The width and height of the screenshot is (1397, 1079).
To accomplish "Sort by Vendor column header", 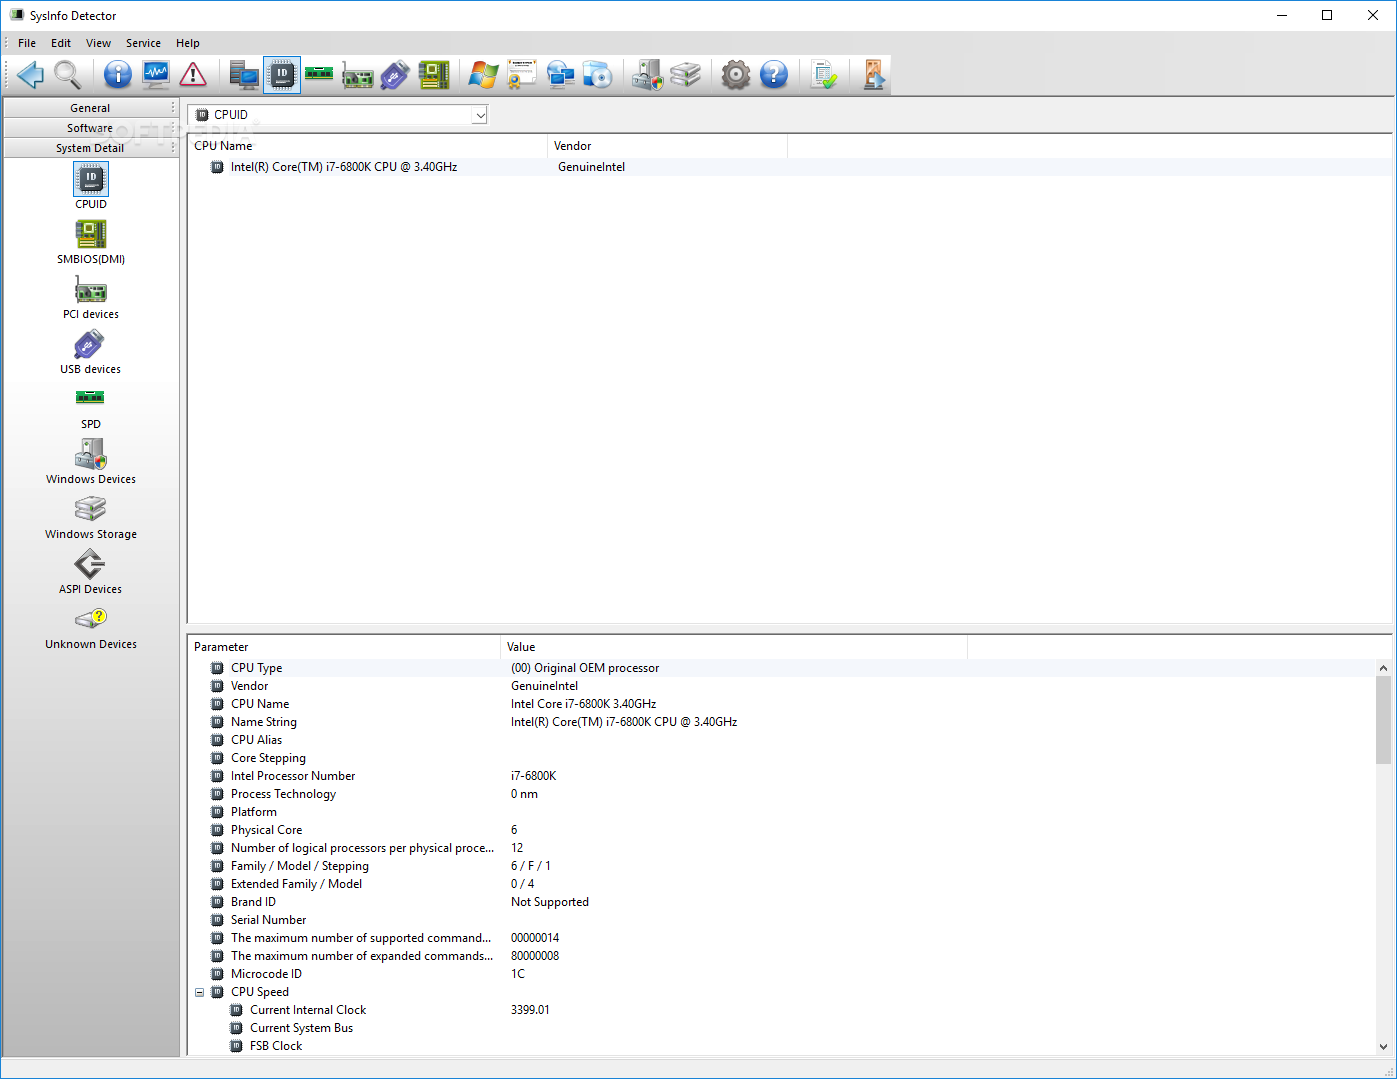I will (x=668, y=146).
